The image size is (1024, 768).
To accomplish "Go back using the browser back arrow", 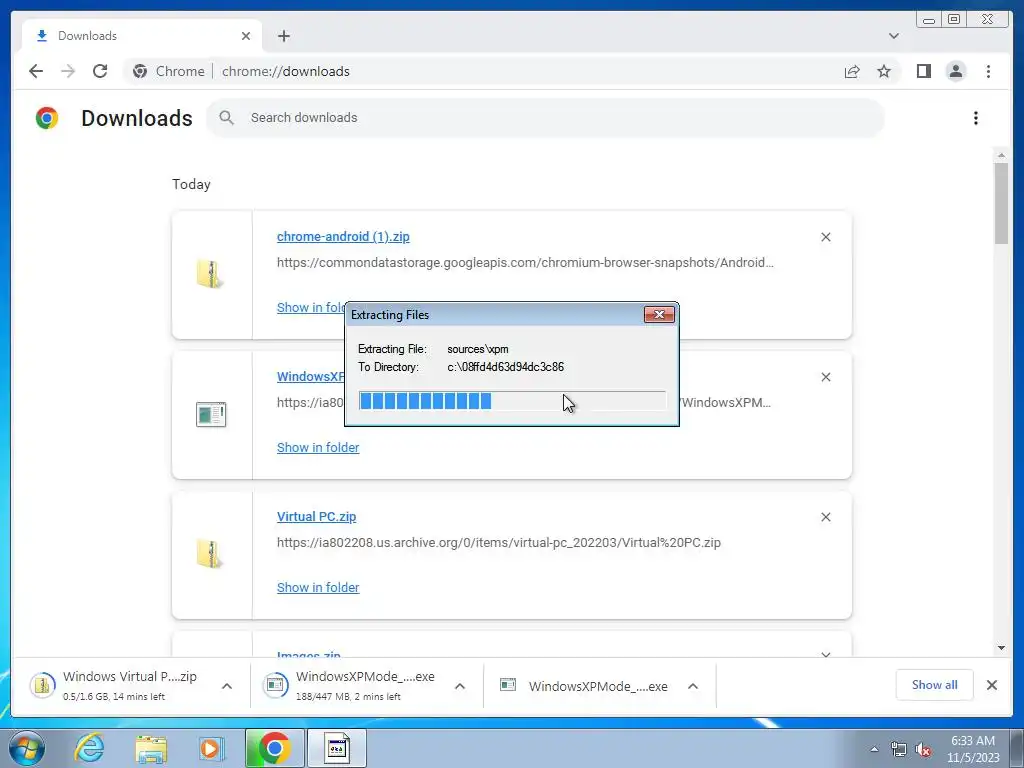I will (36, 71).
